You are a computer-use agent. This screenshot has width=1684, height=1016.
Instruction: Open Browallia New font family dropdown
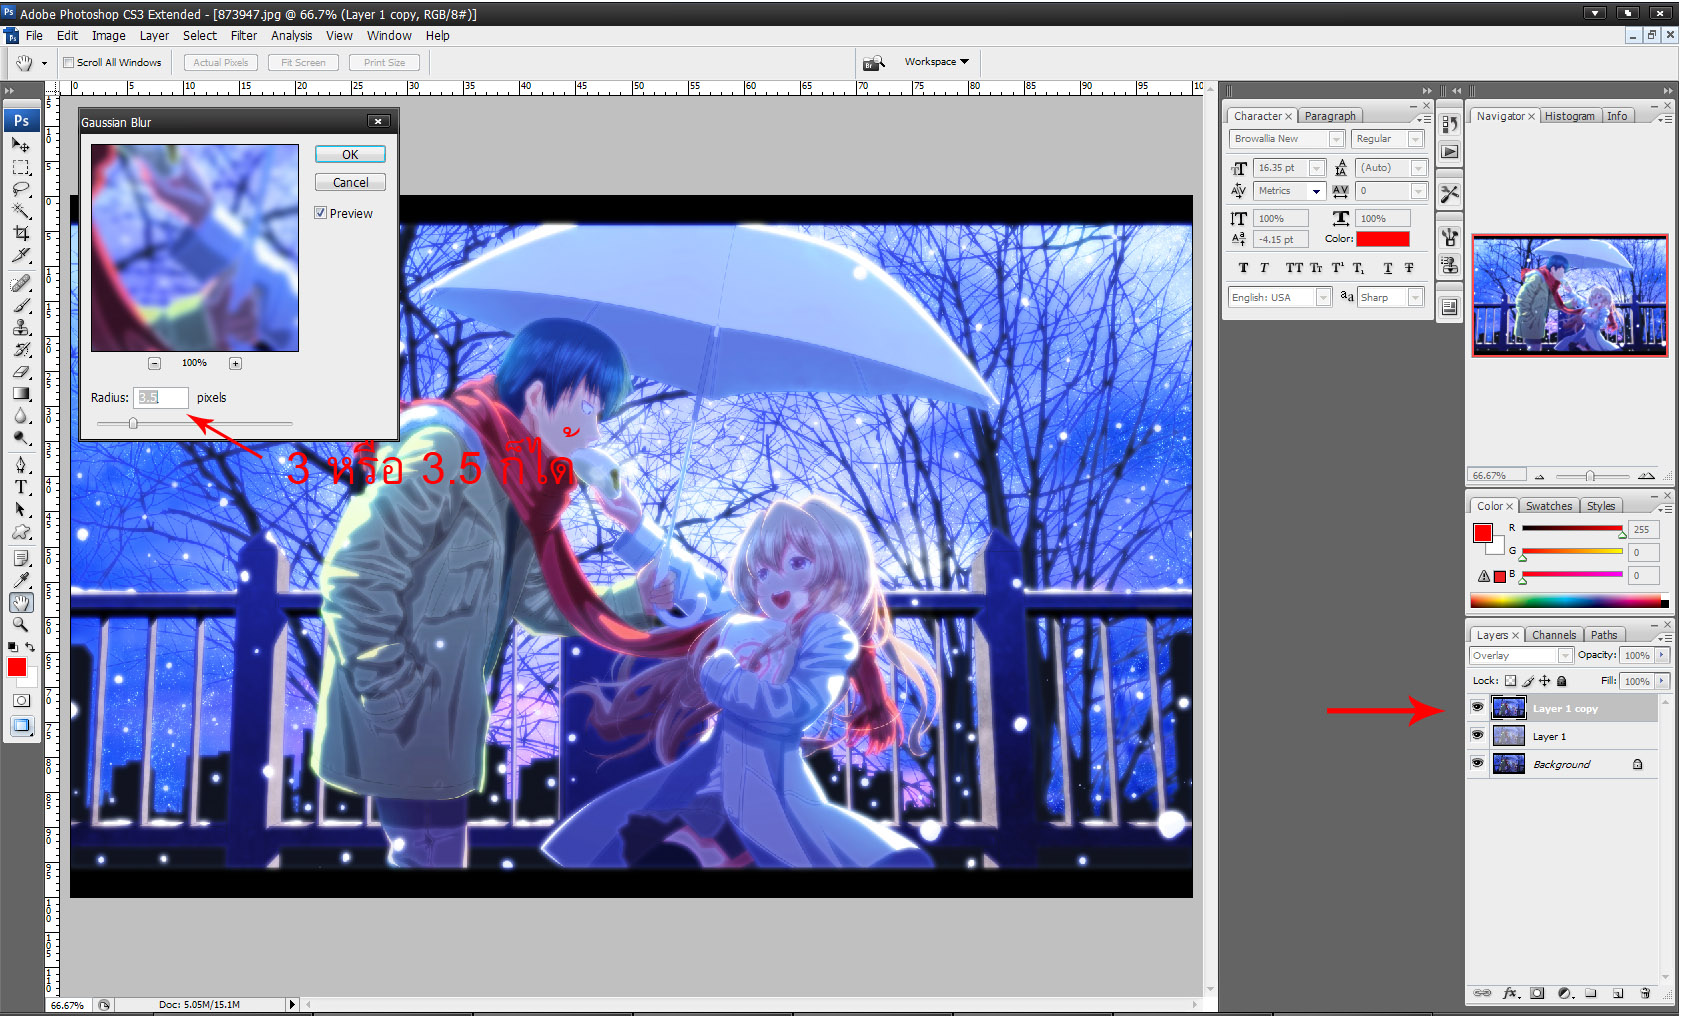1336,139
